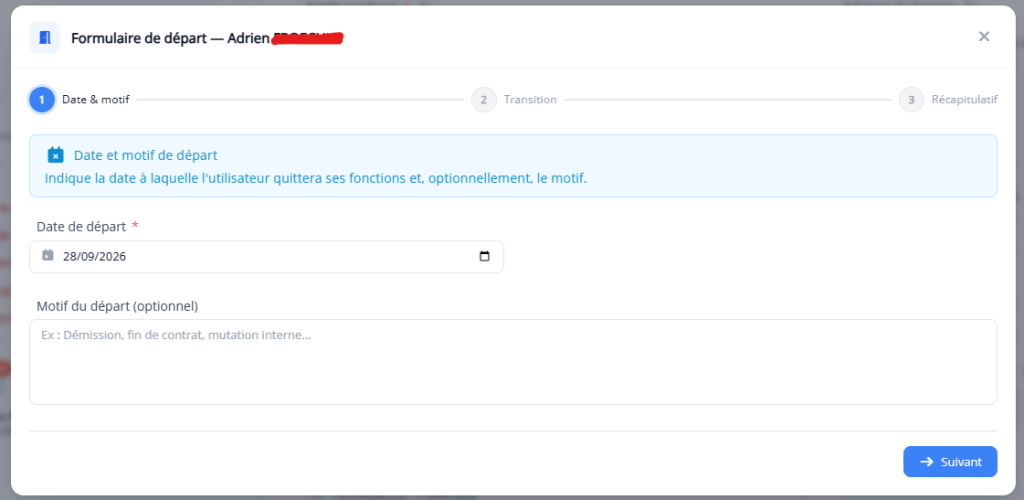Click the calendar icon in info banner
This screenshot has height=500, width=1024.
(56, 155)
